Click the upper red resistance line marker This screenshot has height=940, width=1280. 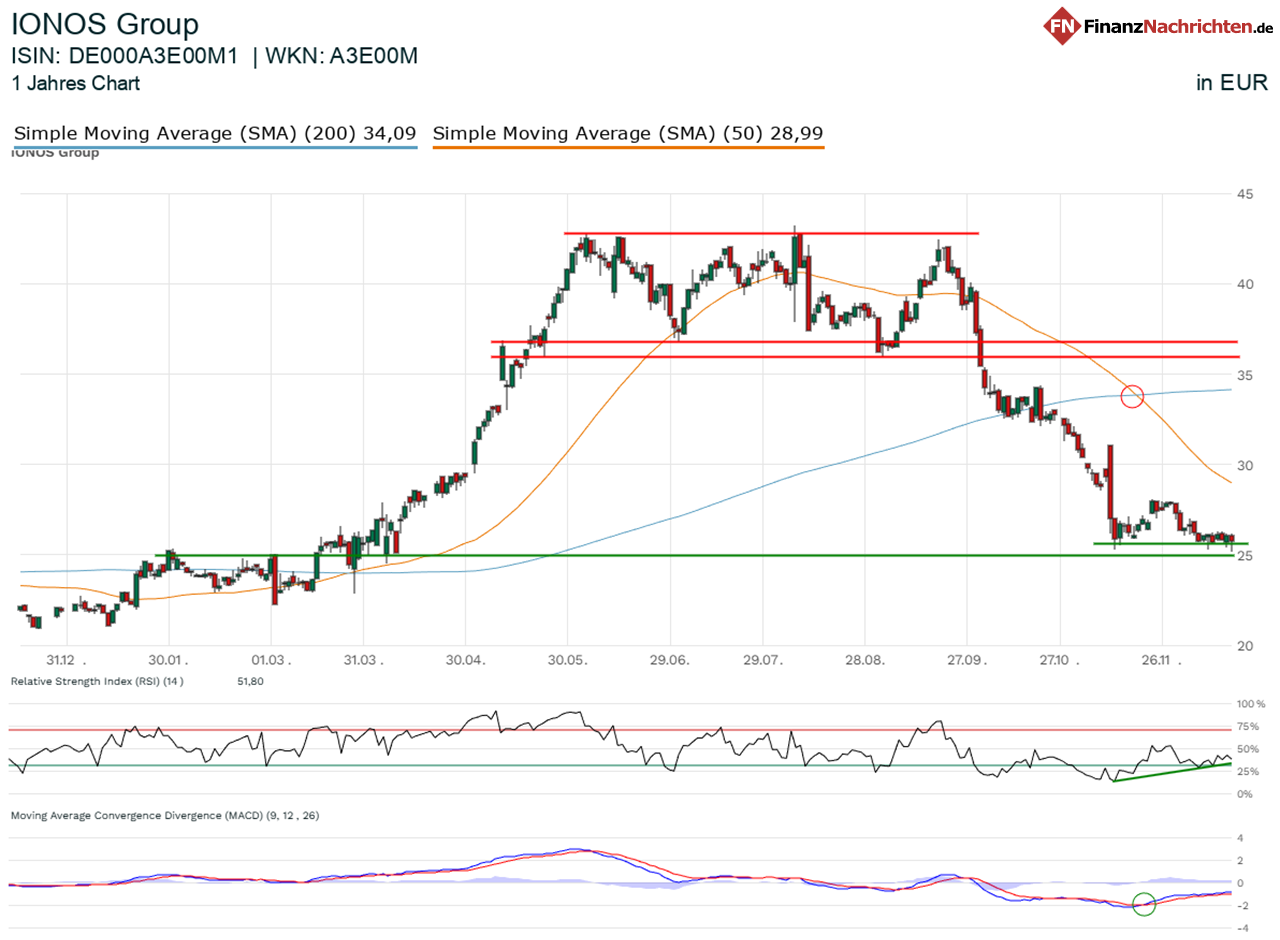[770, 232]
